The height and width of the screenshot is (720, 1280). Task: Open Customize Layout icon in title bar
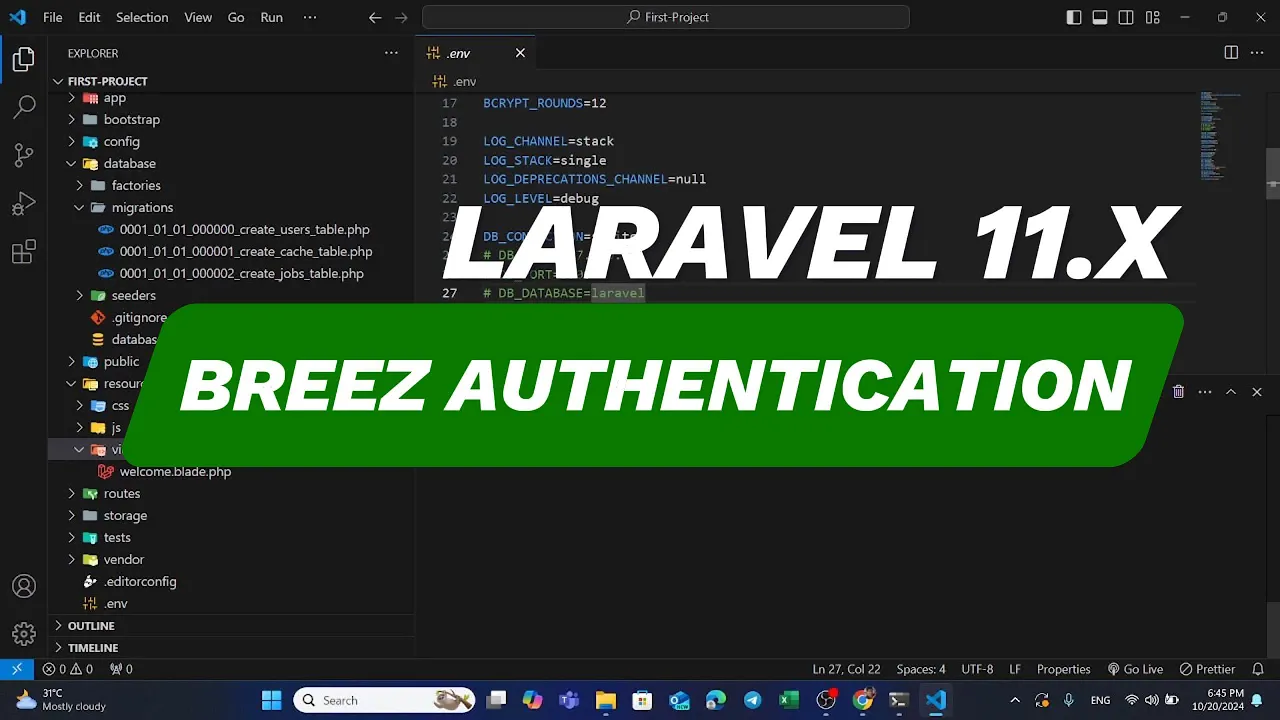coord(1153,17)
